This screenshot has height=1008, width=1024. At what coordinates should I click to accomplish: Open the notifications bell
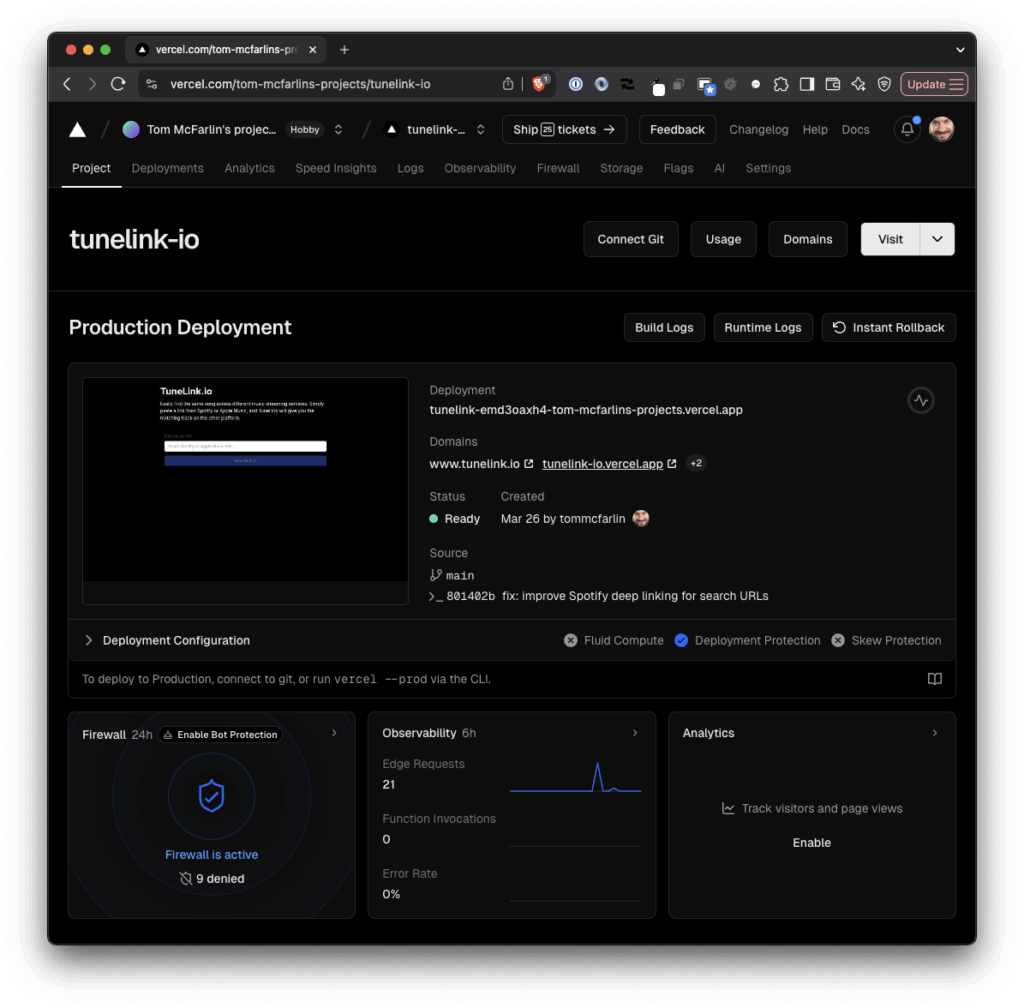click(x=907, y=129)
